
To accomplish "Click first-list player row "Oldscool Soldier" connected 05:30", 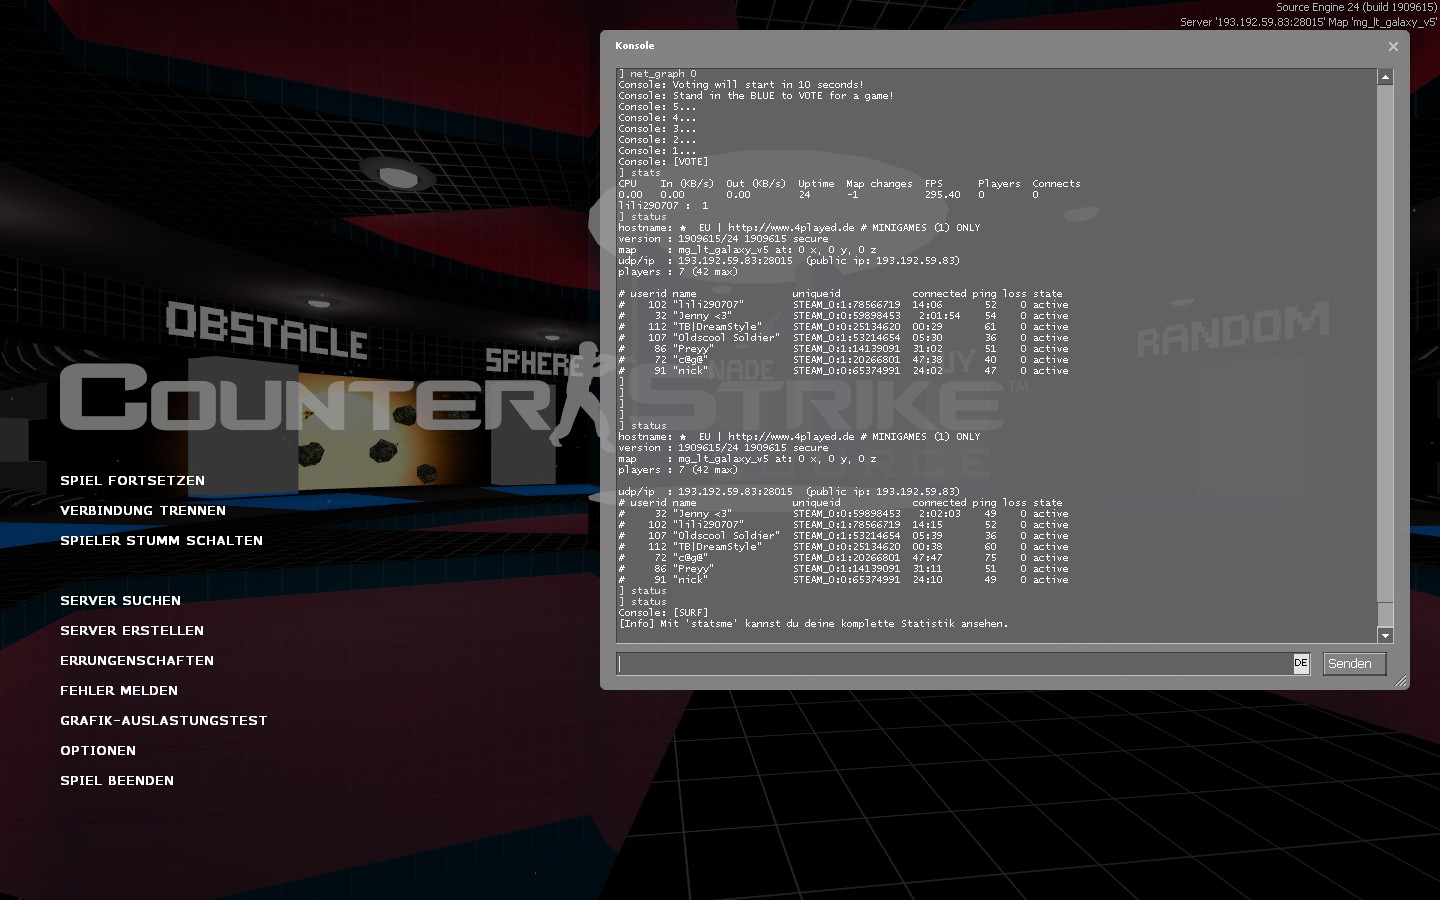I will [x=843, y=338].
